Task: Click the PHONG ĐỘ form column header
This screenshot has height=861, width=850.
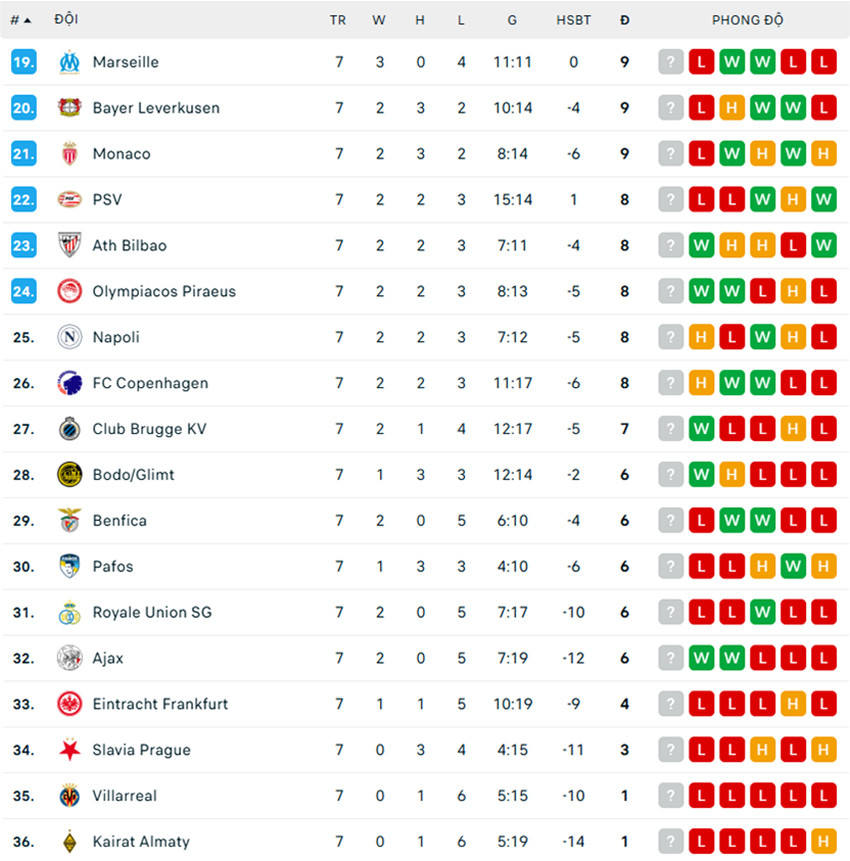Action: pyautogui.click(x=747, y=20)
